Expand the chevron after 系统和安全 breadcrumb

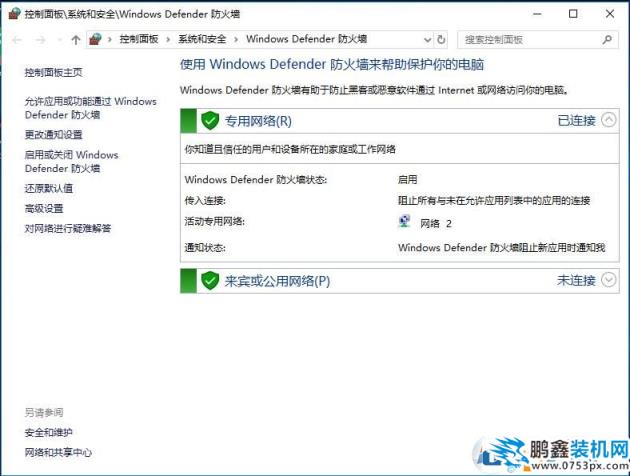(236, 39)
